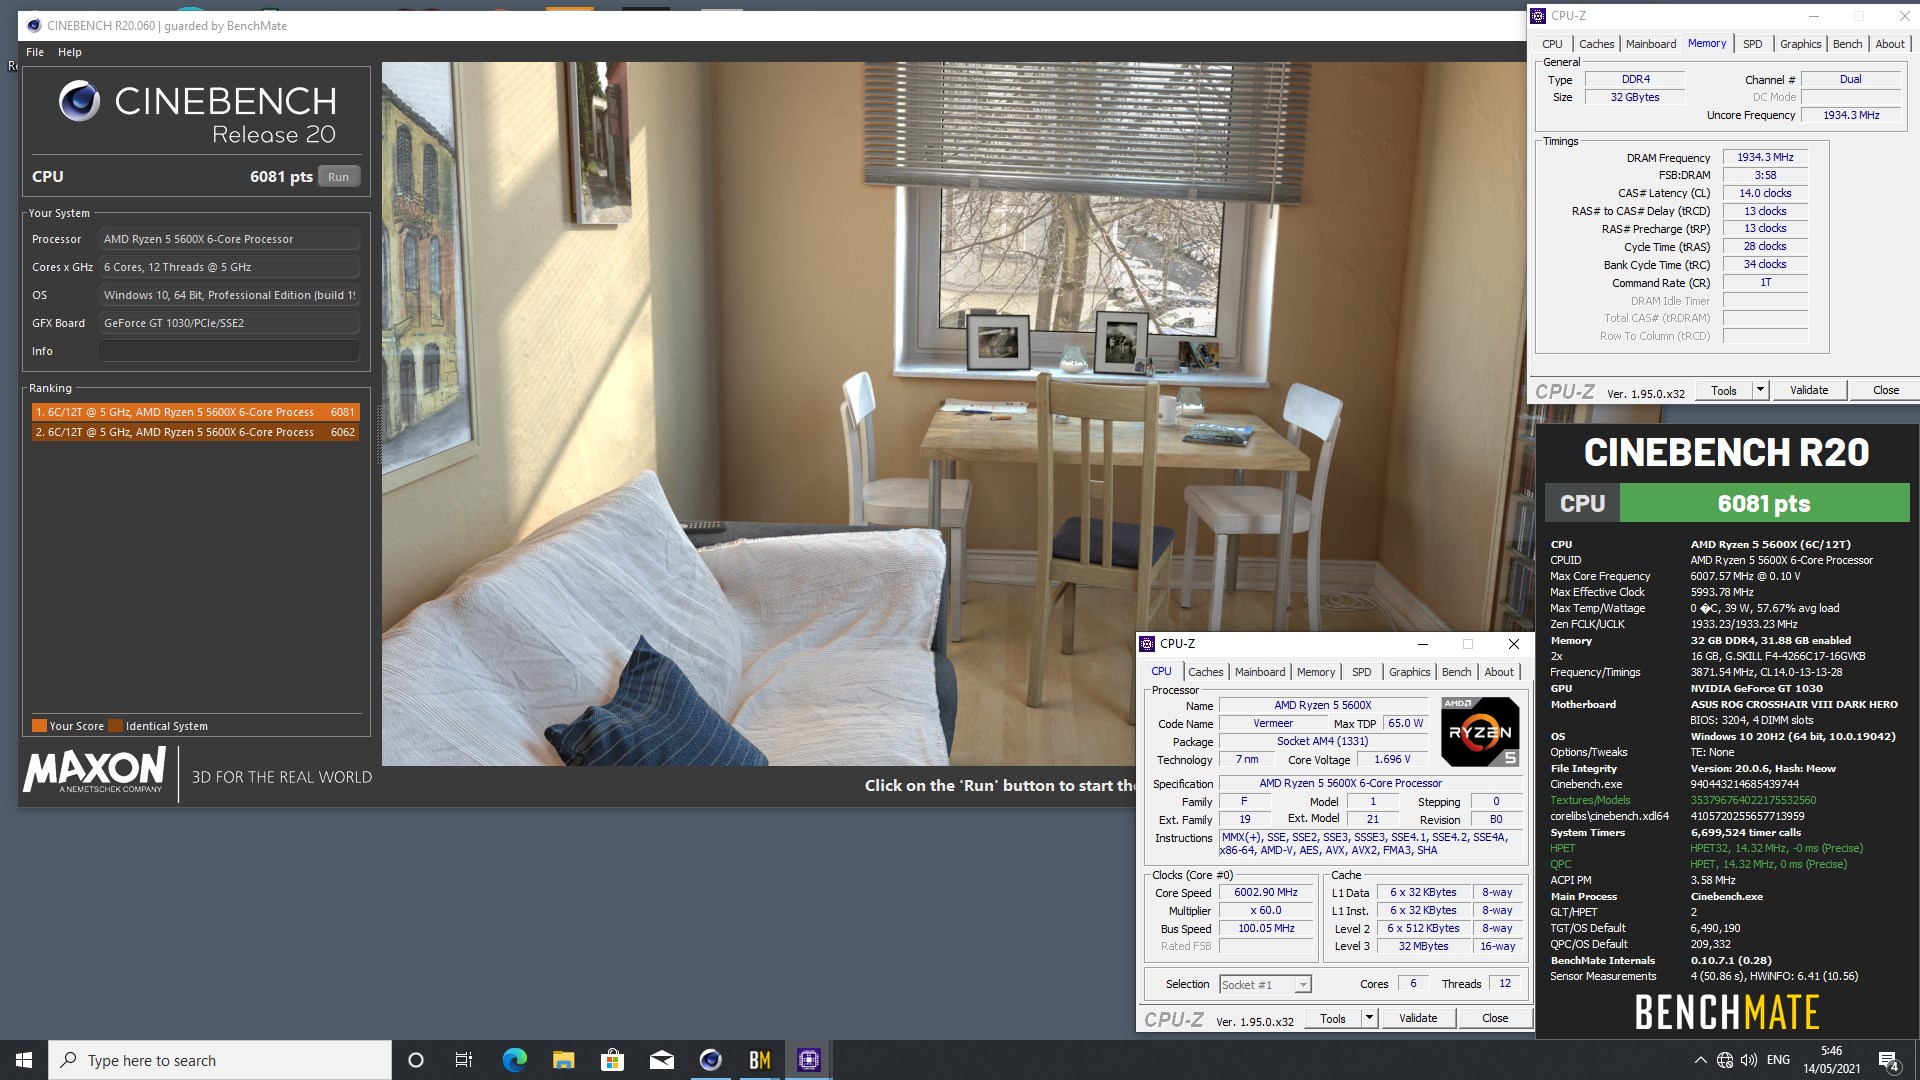Click DRAM Frequency value 1934.3 MHz
This screenshot has width=1920, height=1080.
pos(1765,158)
